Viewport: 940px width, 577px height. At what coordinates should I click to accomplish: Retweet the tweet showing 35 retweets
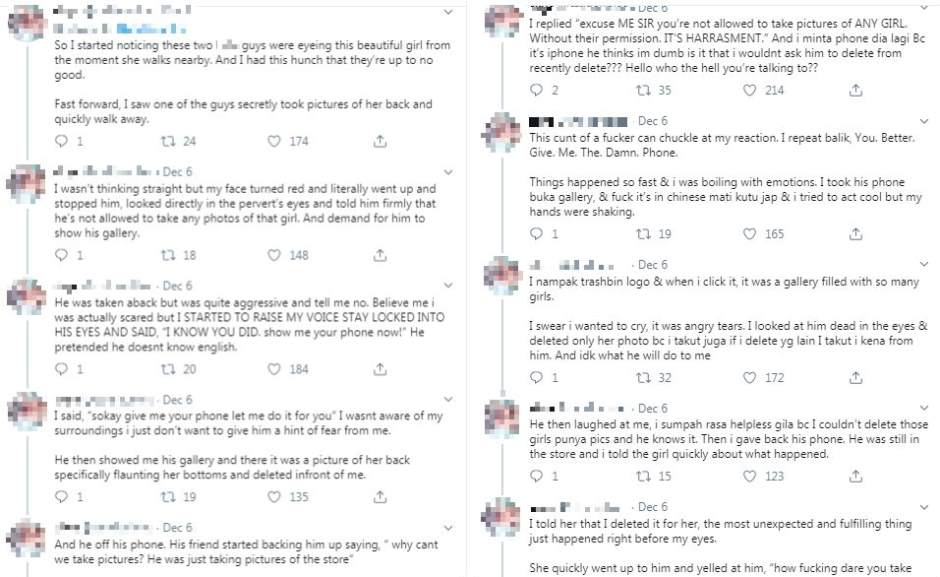[x=644, y=90]
